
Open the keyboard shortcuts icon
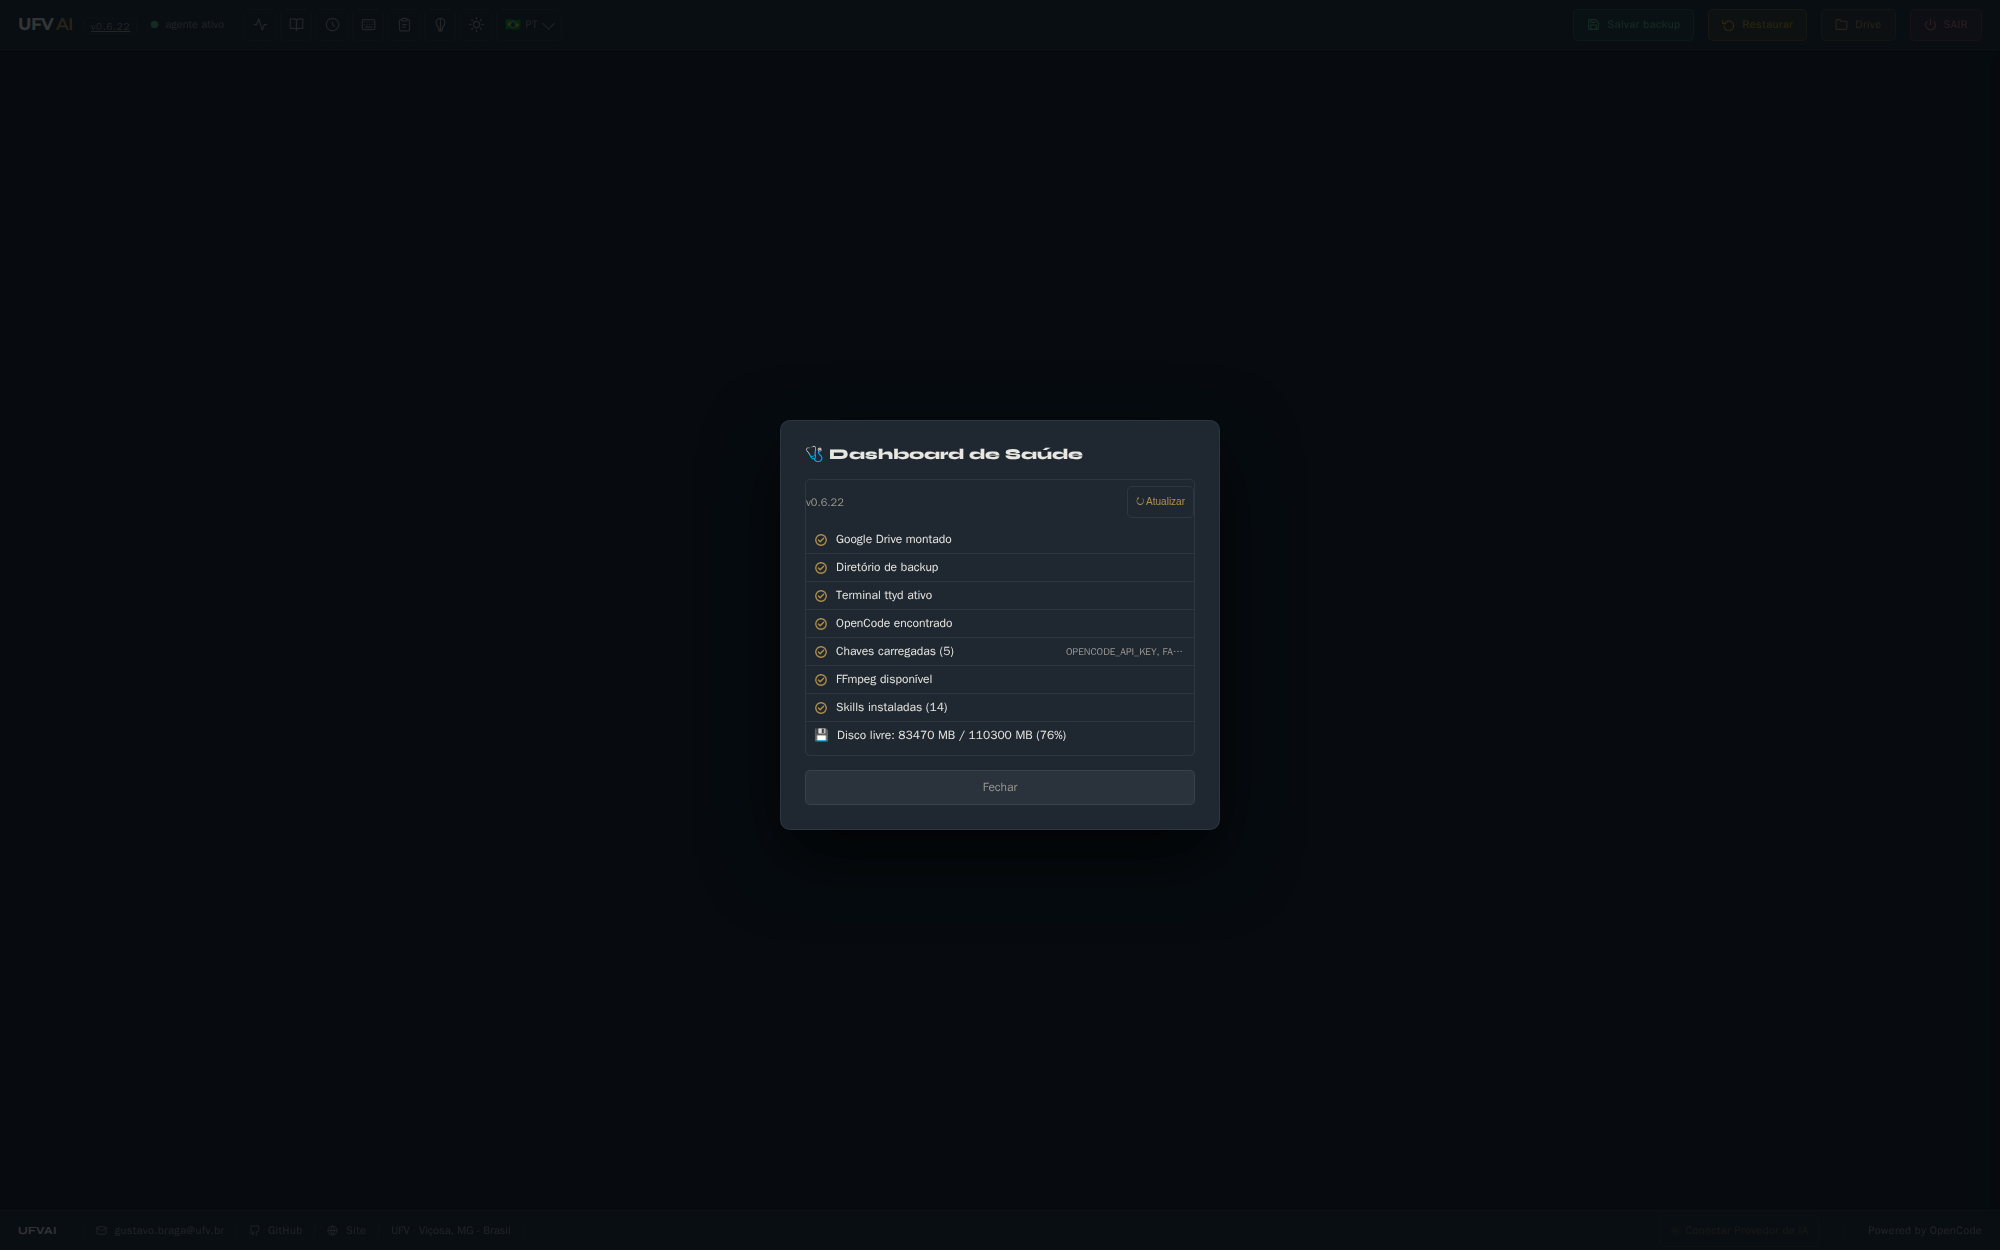click(x=368, y=25)
